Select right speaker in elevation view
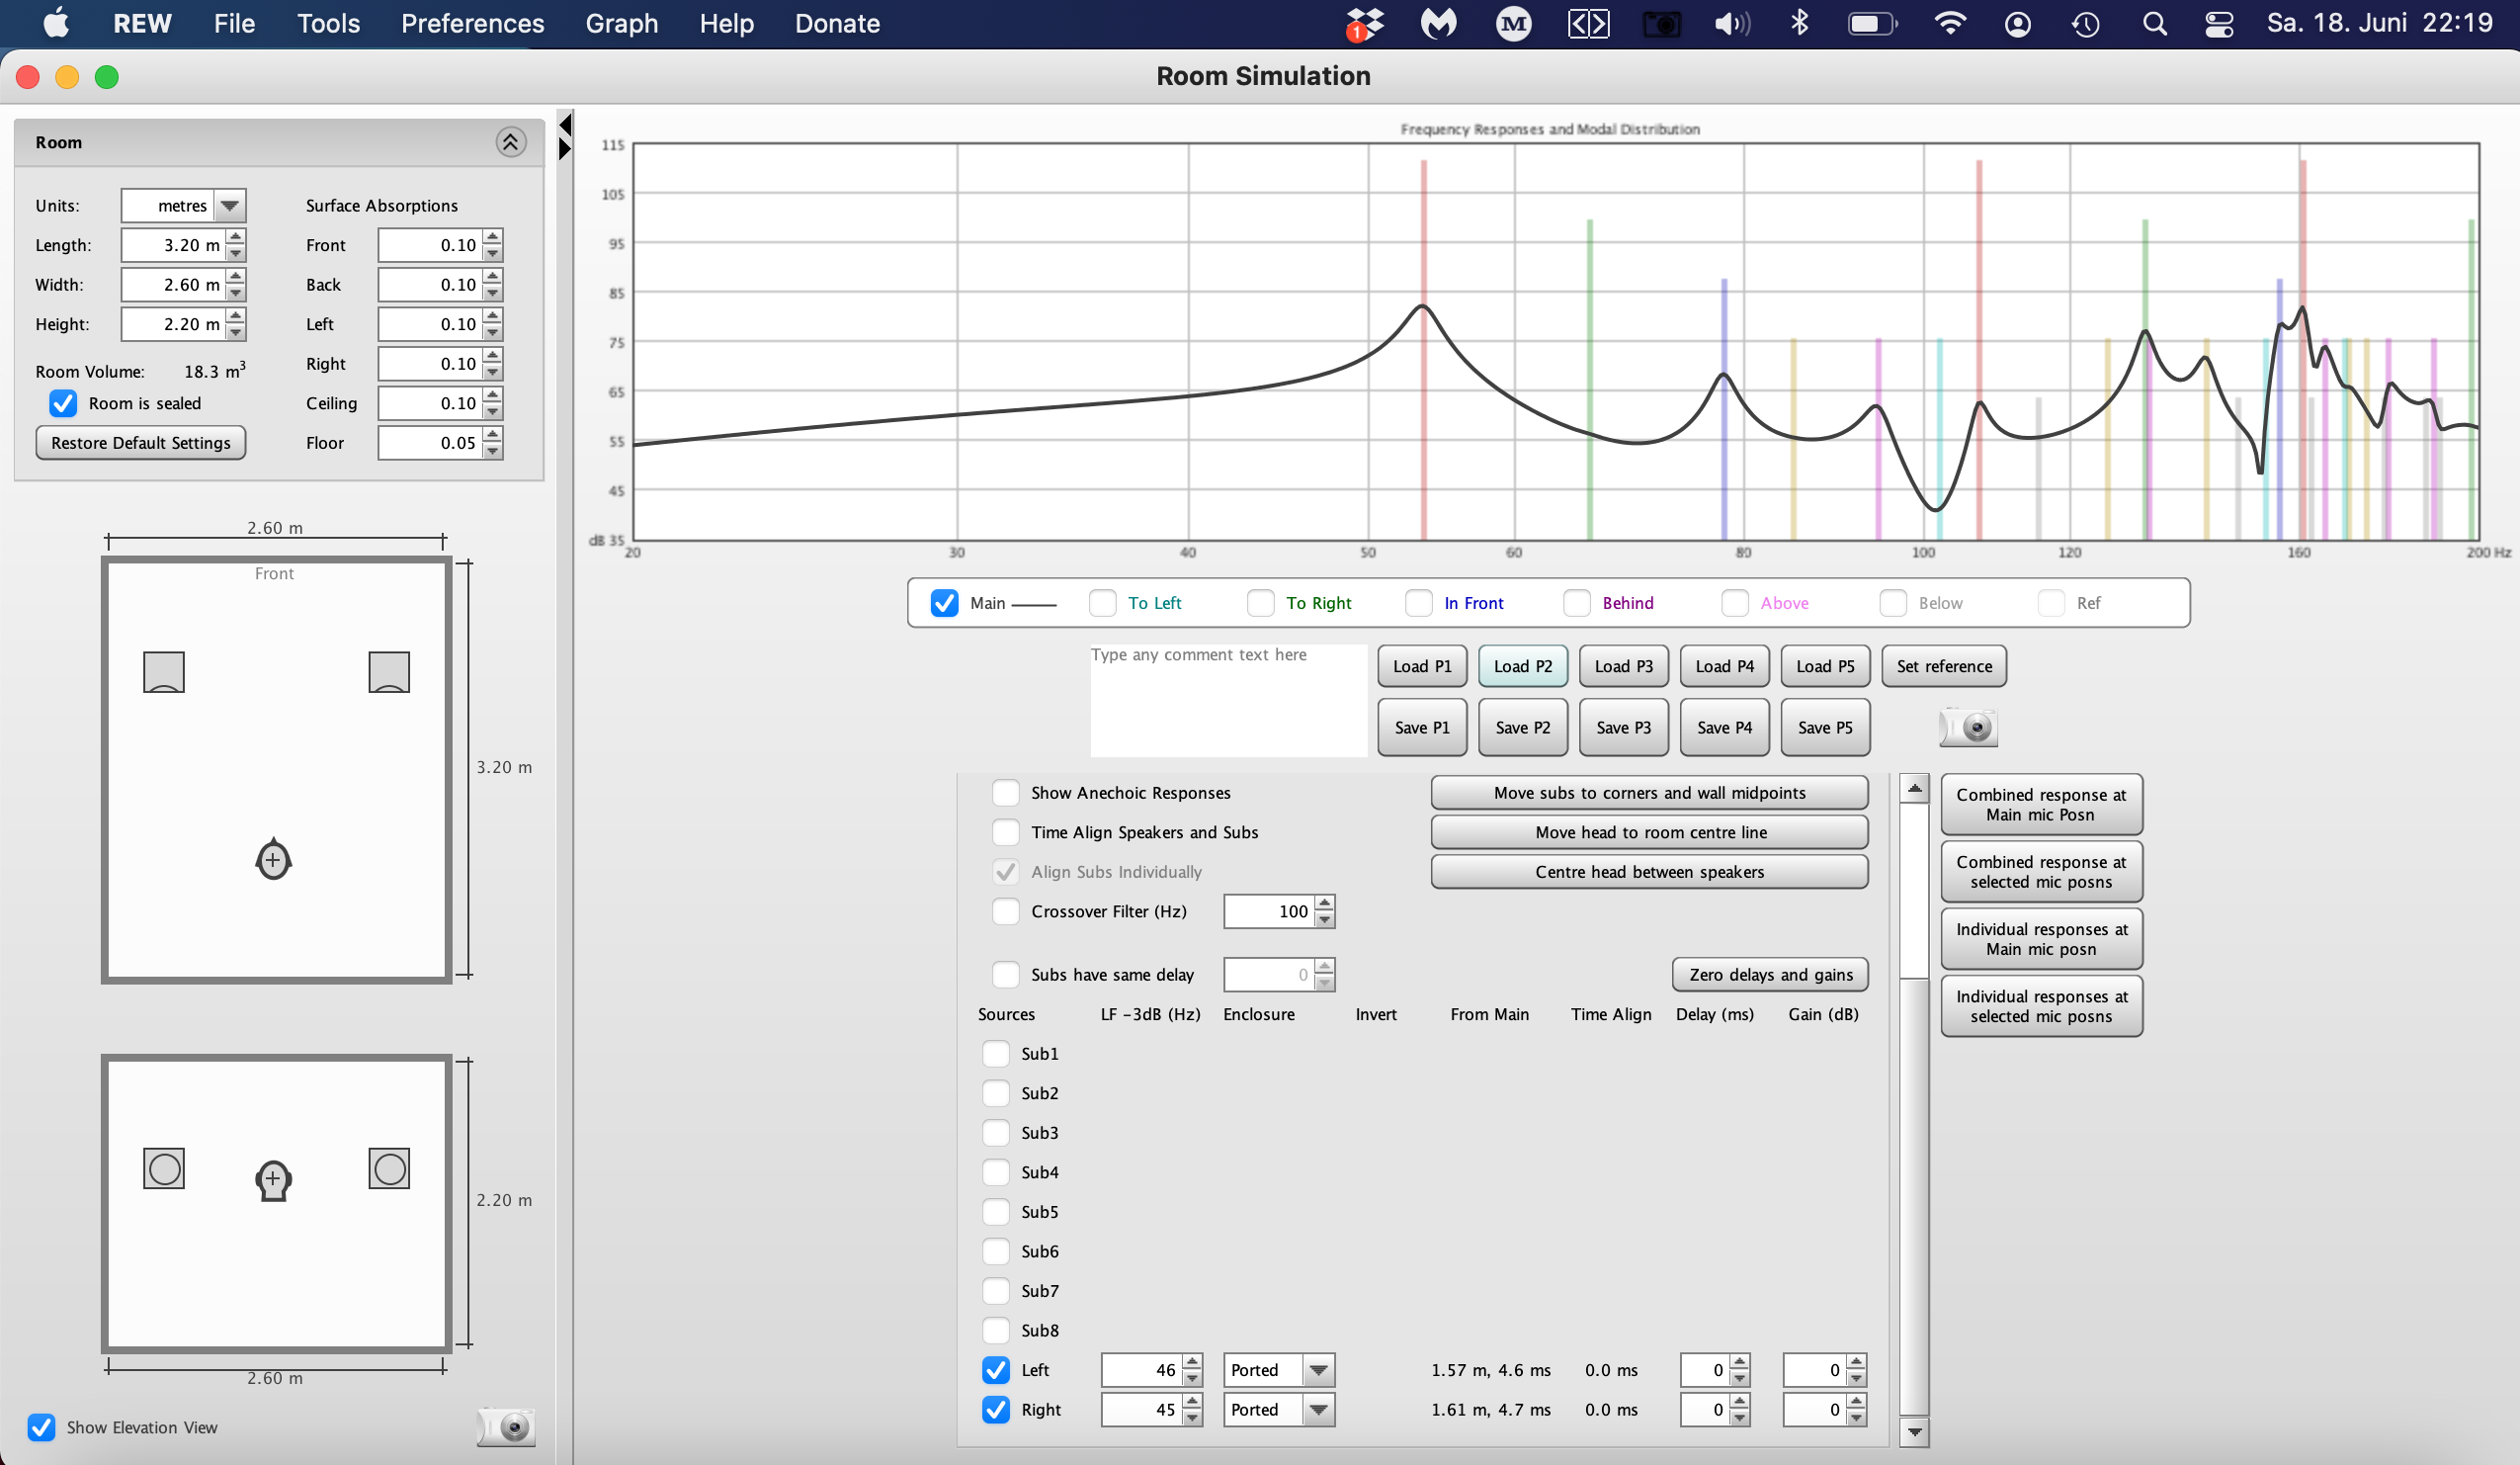 click(389, 1168)
